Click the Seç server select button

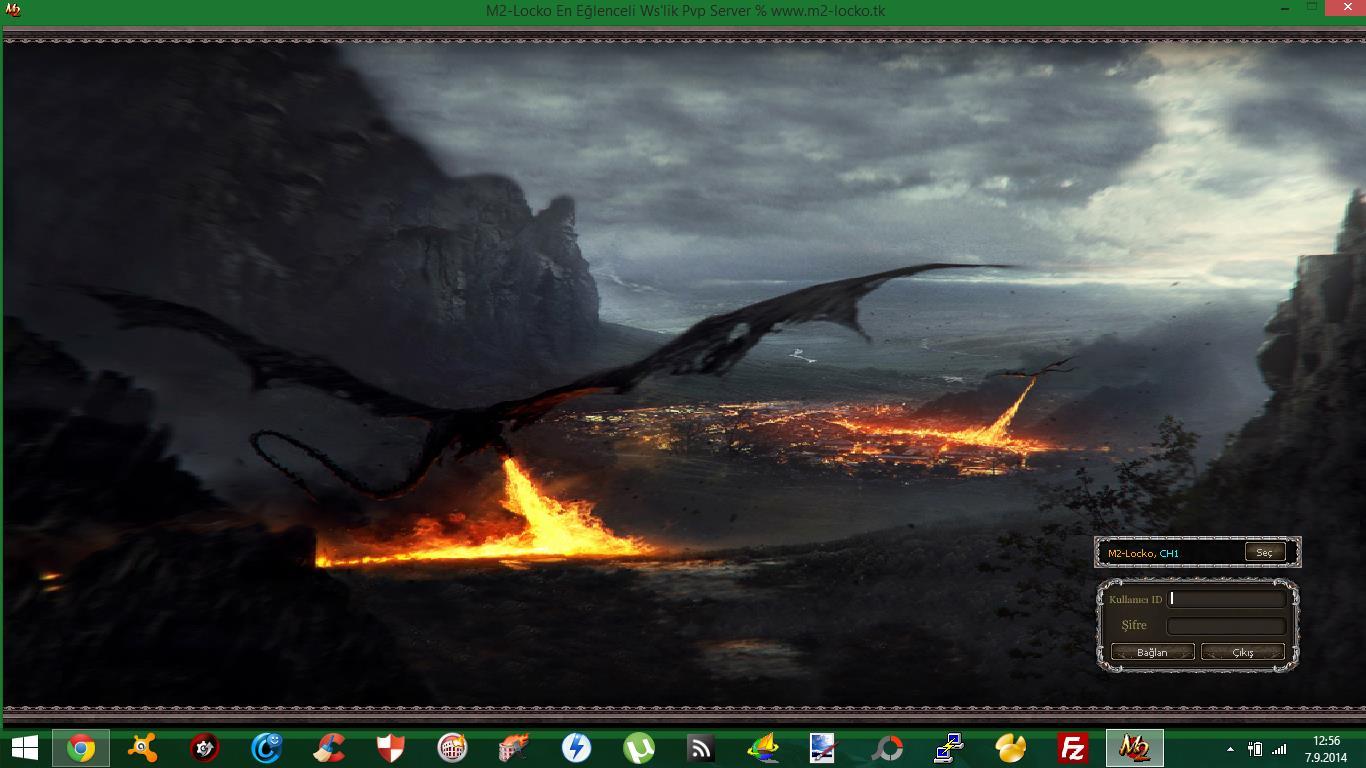1264,552
